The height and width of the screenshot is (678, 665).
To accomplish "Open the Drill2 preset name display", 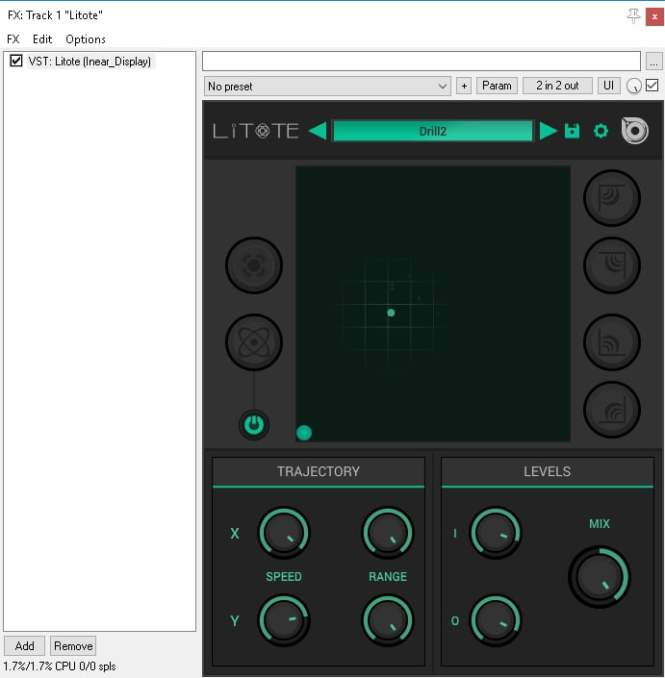I will point(433,131).
